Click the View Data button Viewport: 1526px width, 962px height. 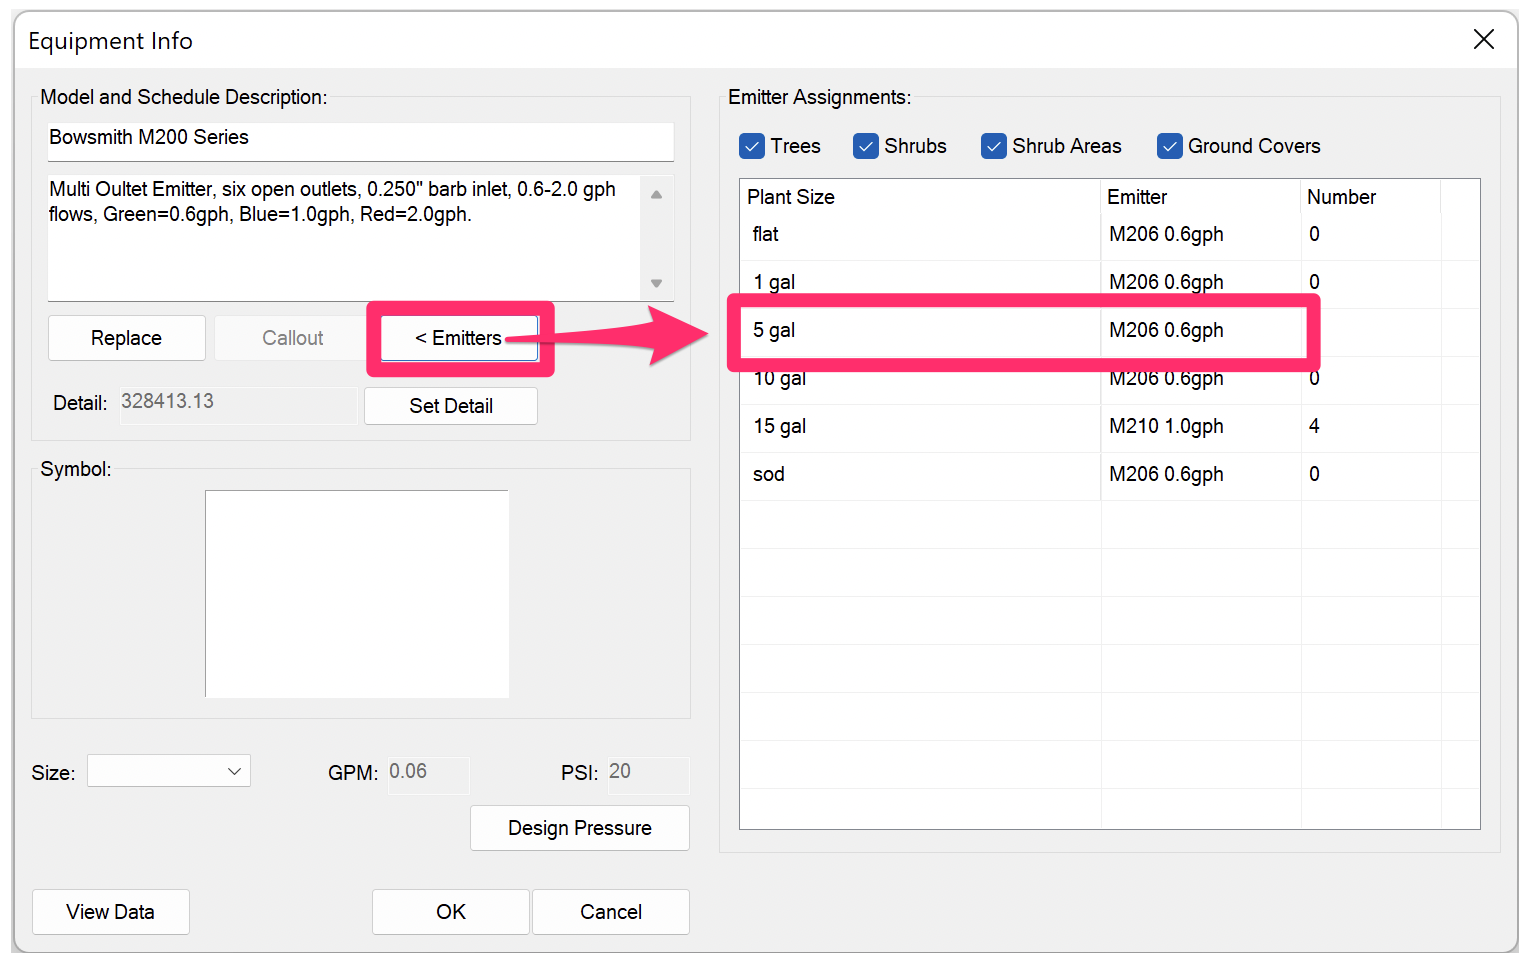111,912
